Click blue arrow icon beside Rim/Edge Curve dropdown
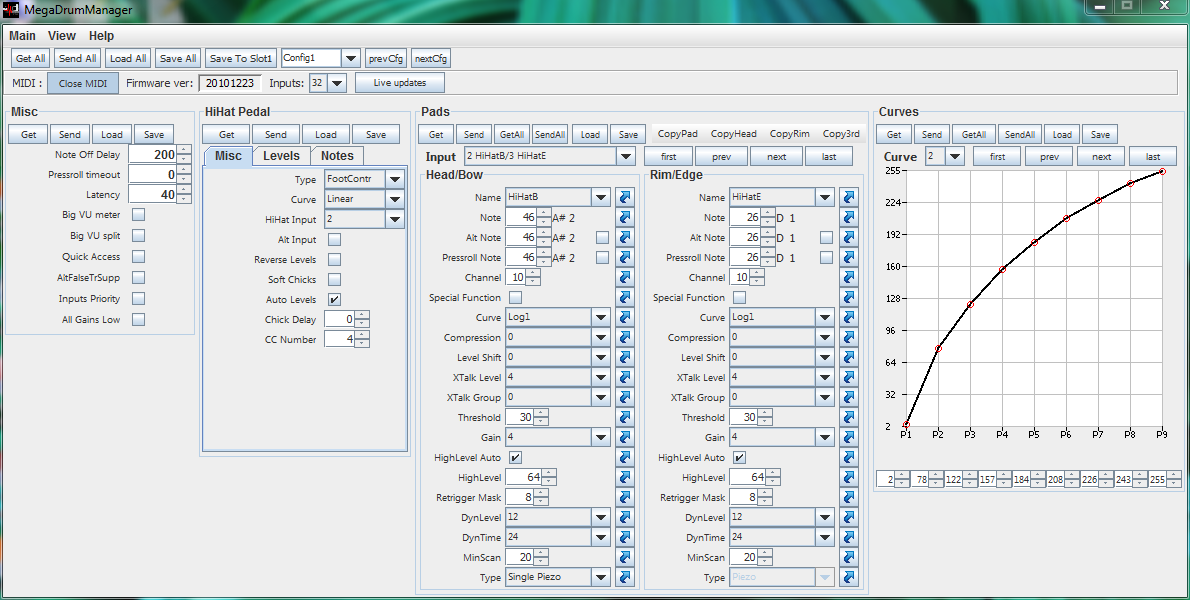The height and width of the screenshot is (600, 1190). click(x=849, y=317)
